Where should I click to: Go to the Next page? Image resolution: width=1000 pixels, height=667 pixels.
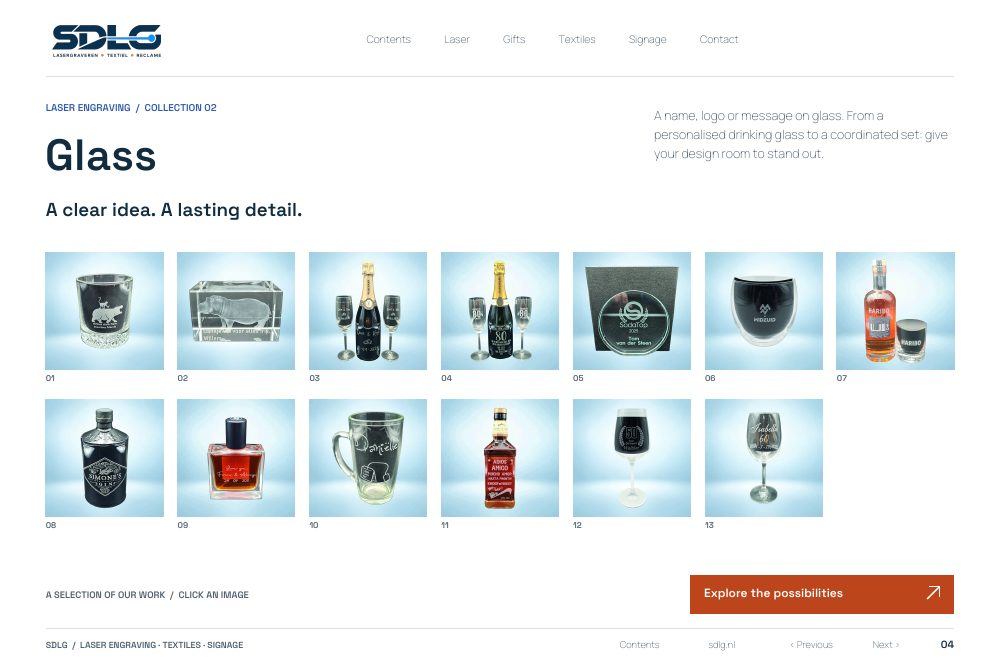[x=886, y=645]
